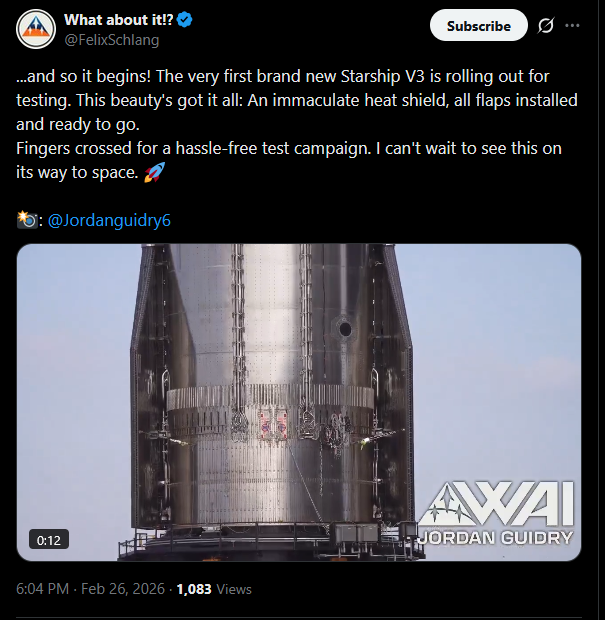Screen dimensions: 605x620
Task: Click the red stickers on the rocket ring
Action: [273, 425]
